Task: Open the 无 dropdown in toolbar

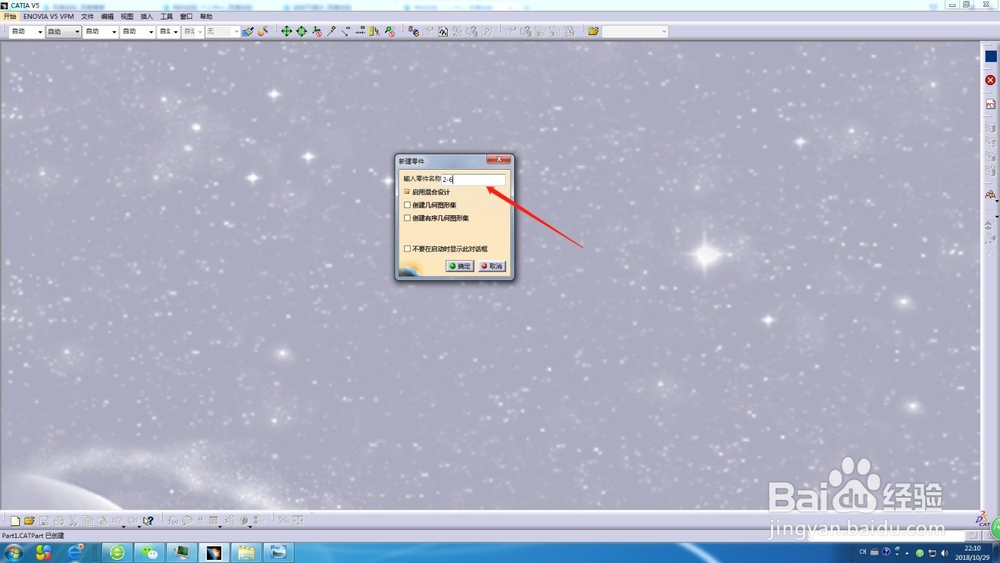Action: point(222,31)
